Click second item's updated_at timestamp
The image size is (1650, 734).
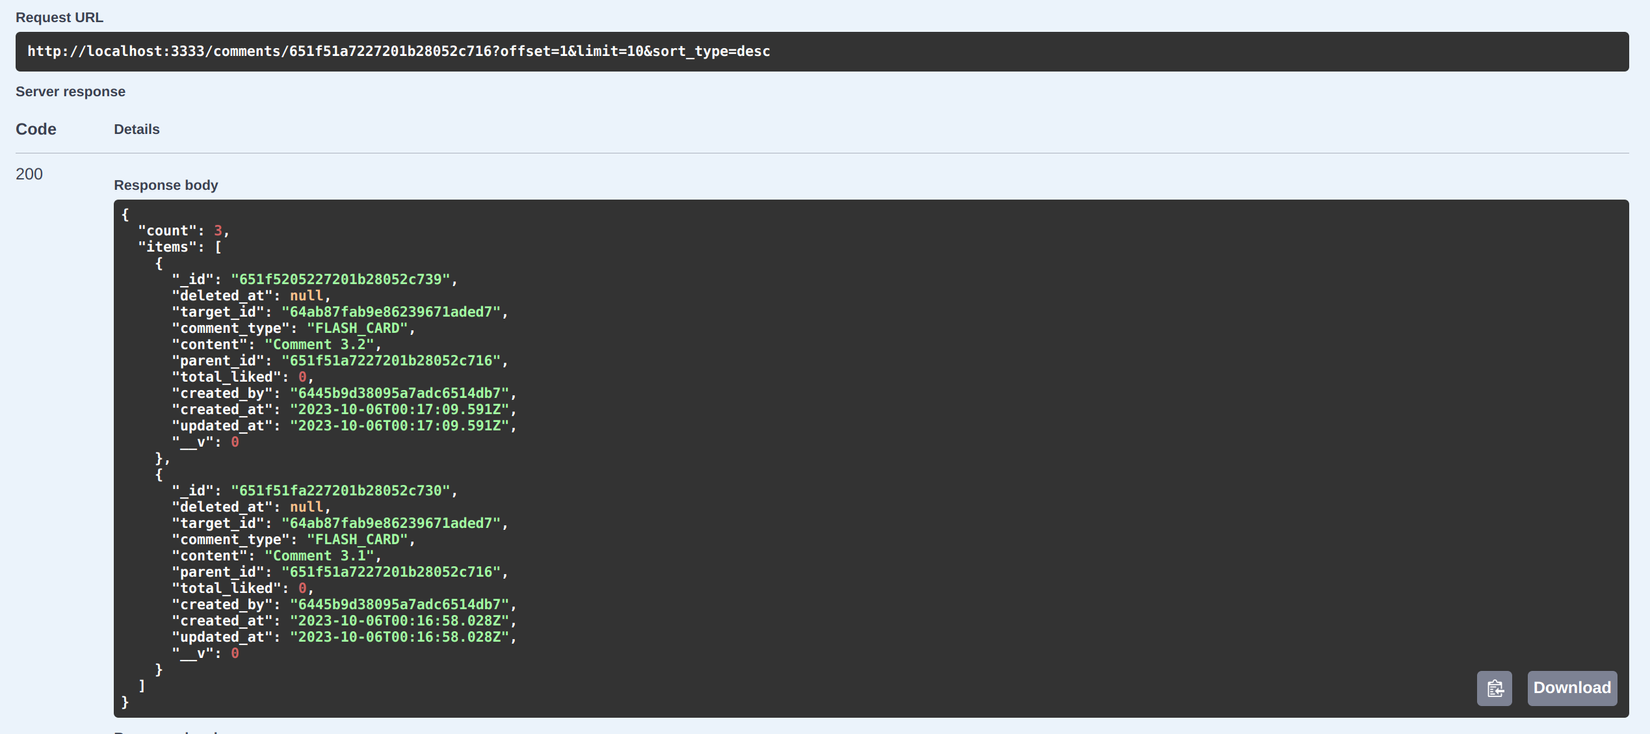click(x=399, y=637)
